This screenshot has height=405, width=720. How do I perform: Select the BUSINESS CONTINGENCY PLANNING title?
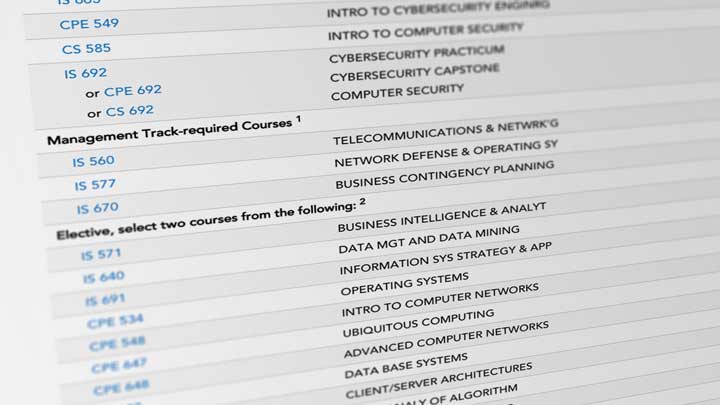(x=444, y=174)
